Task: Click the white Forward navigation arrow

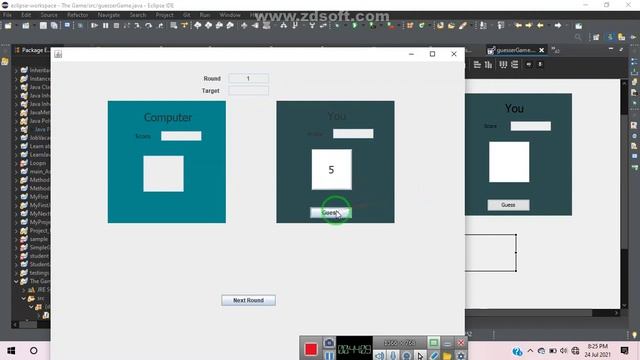Action: click(558, 26)
